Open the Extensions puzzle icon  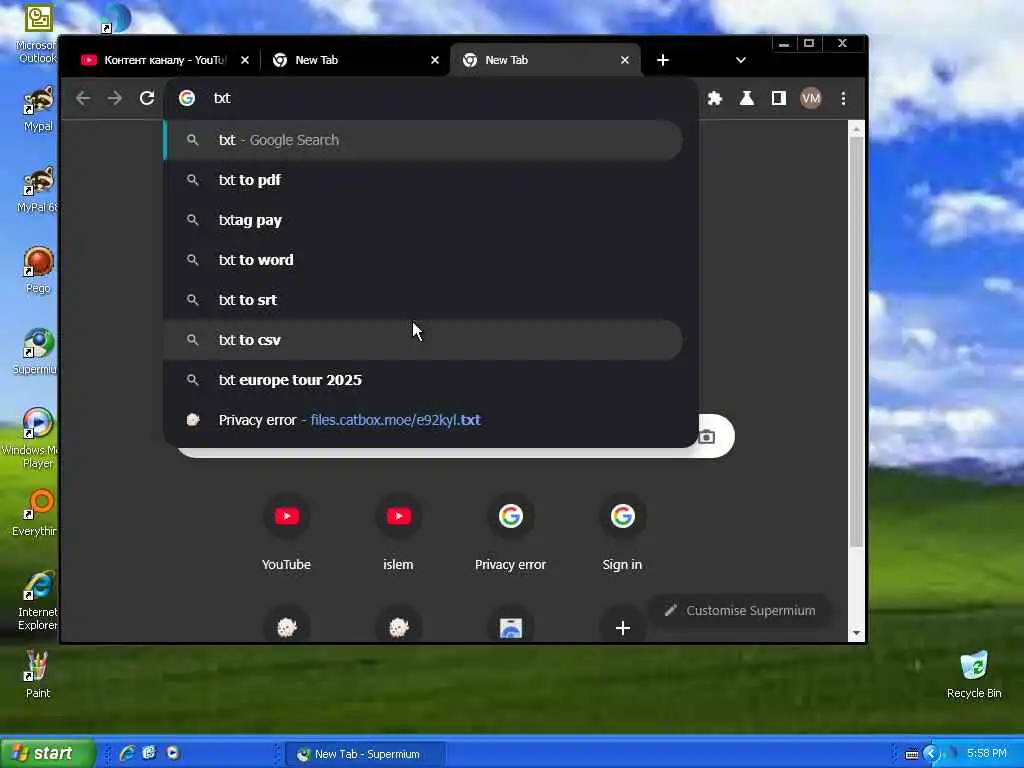click(715, 98)
